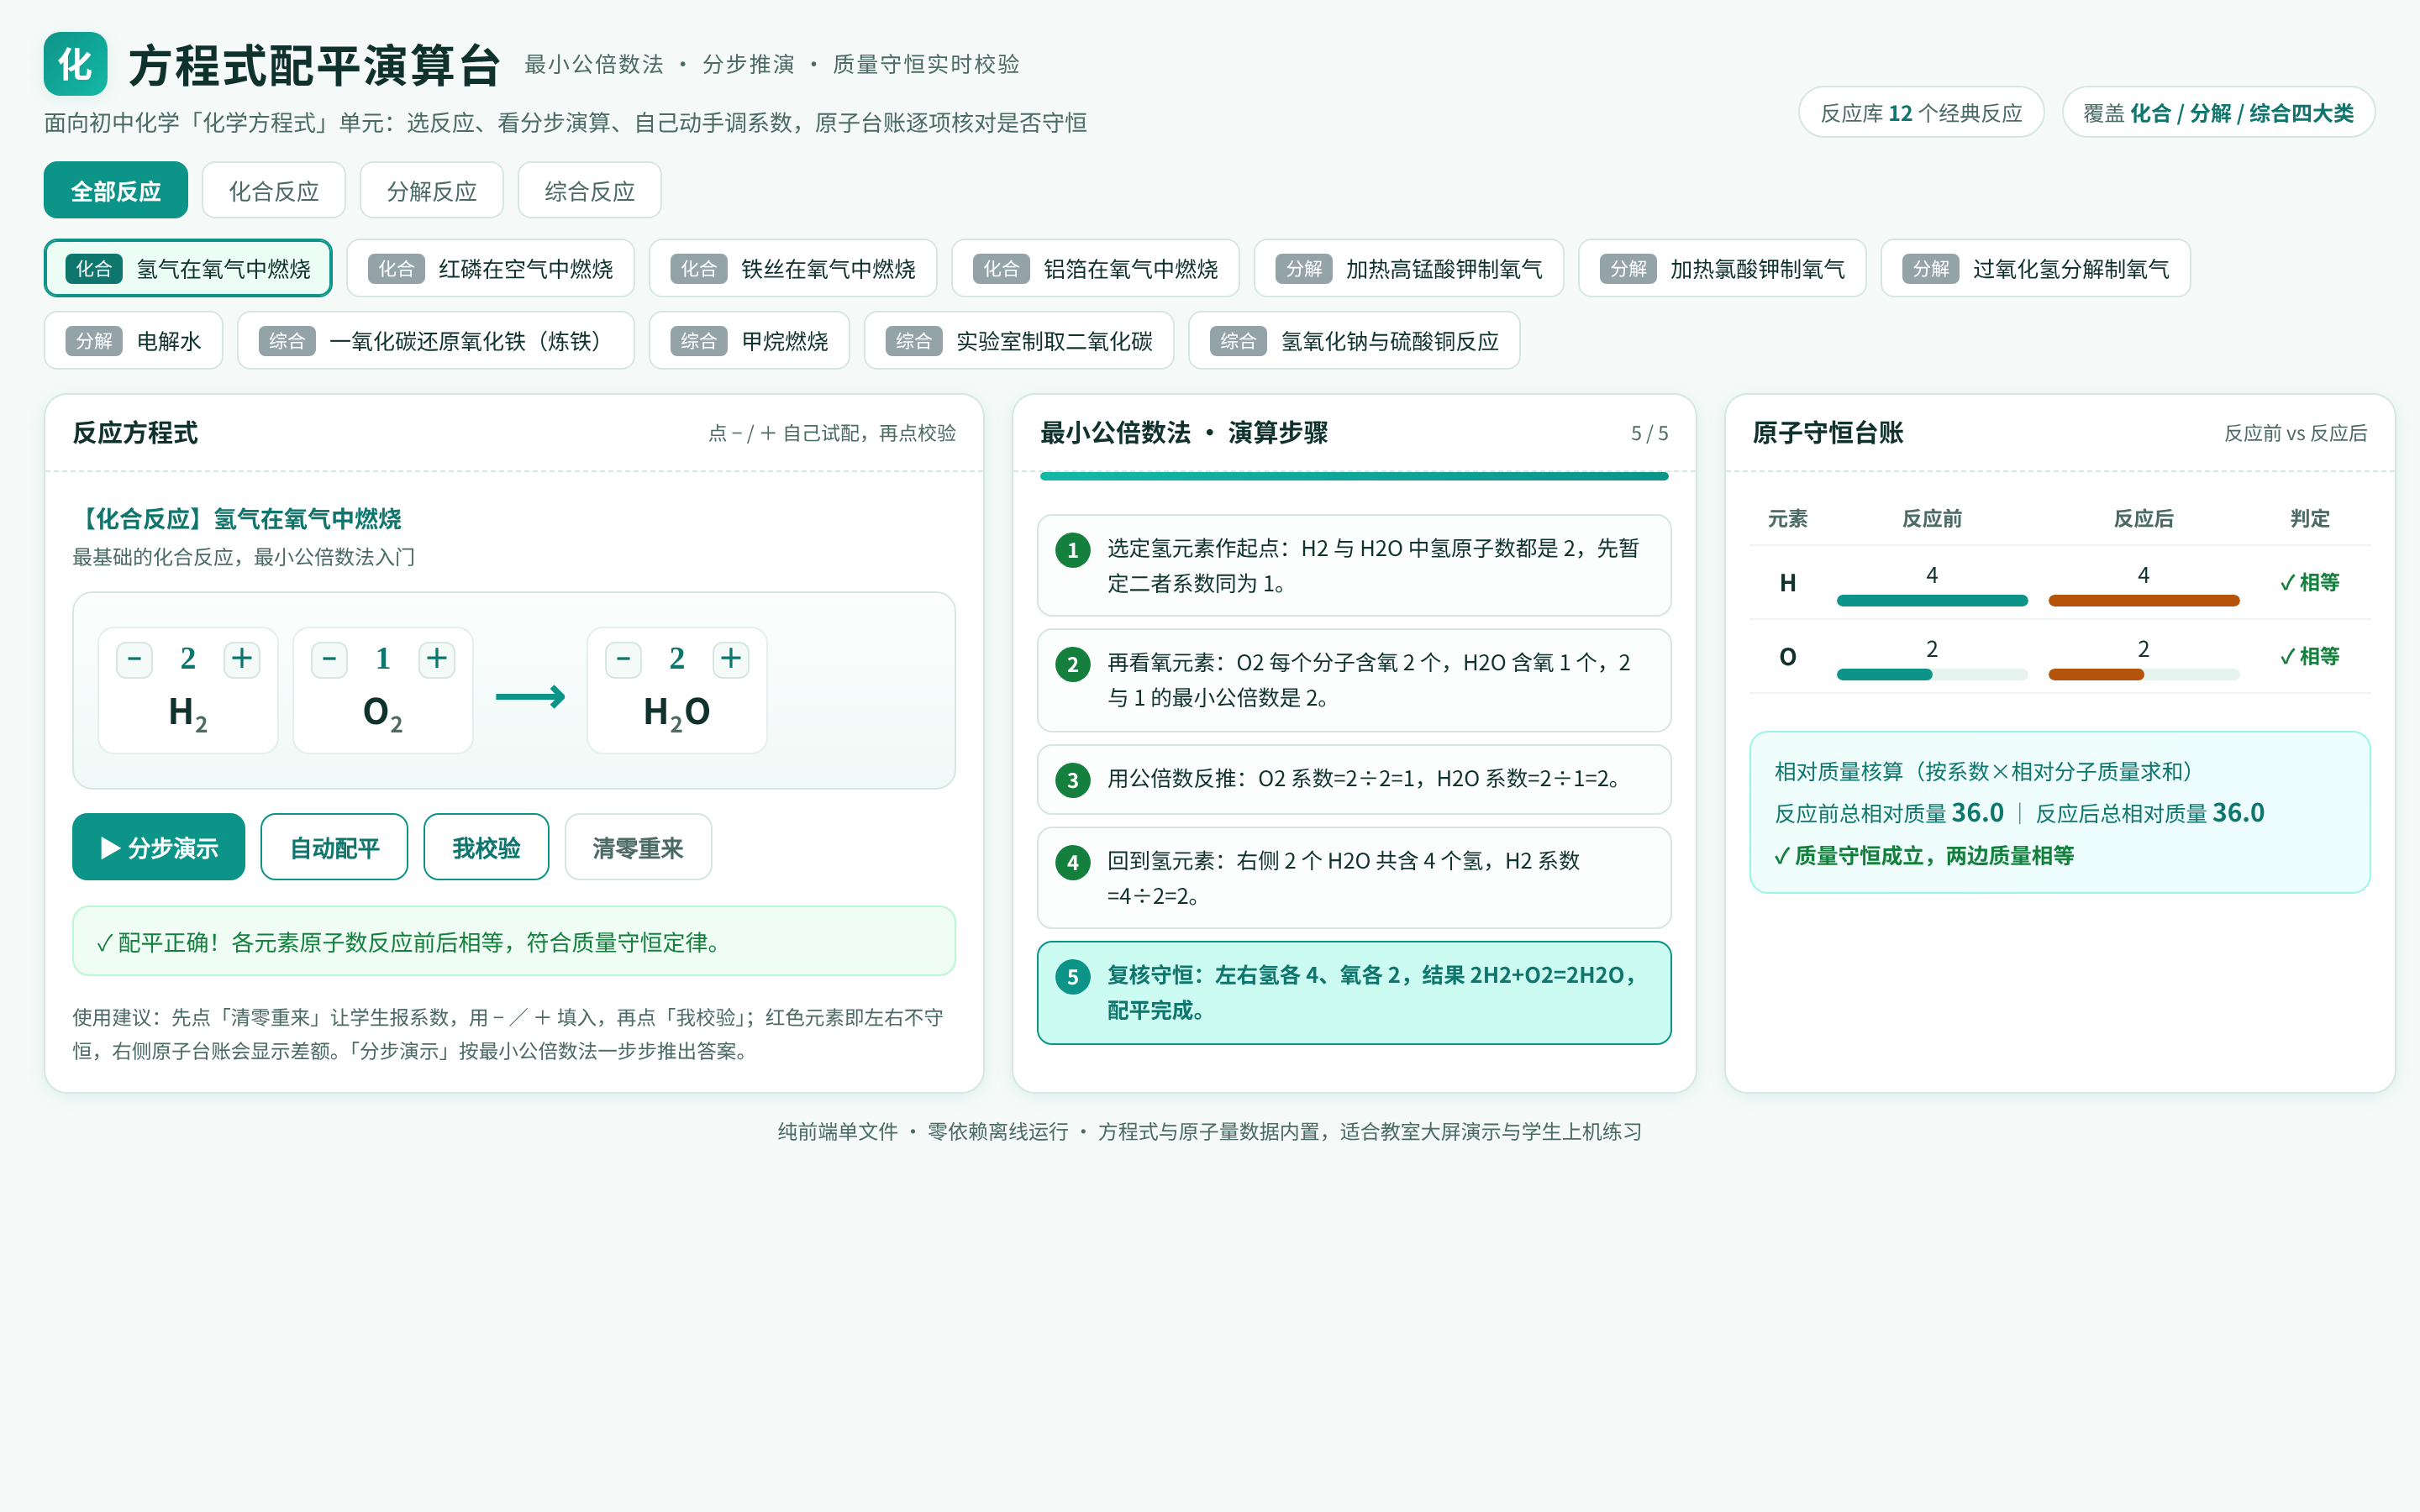Increase the H₂O coefficient with plus
The image size is (2420, 1512).
coord(731,659)
